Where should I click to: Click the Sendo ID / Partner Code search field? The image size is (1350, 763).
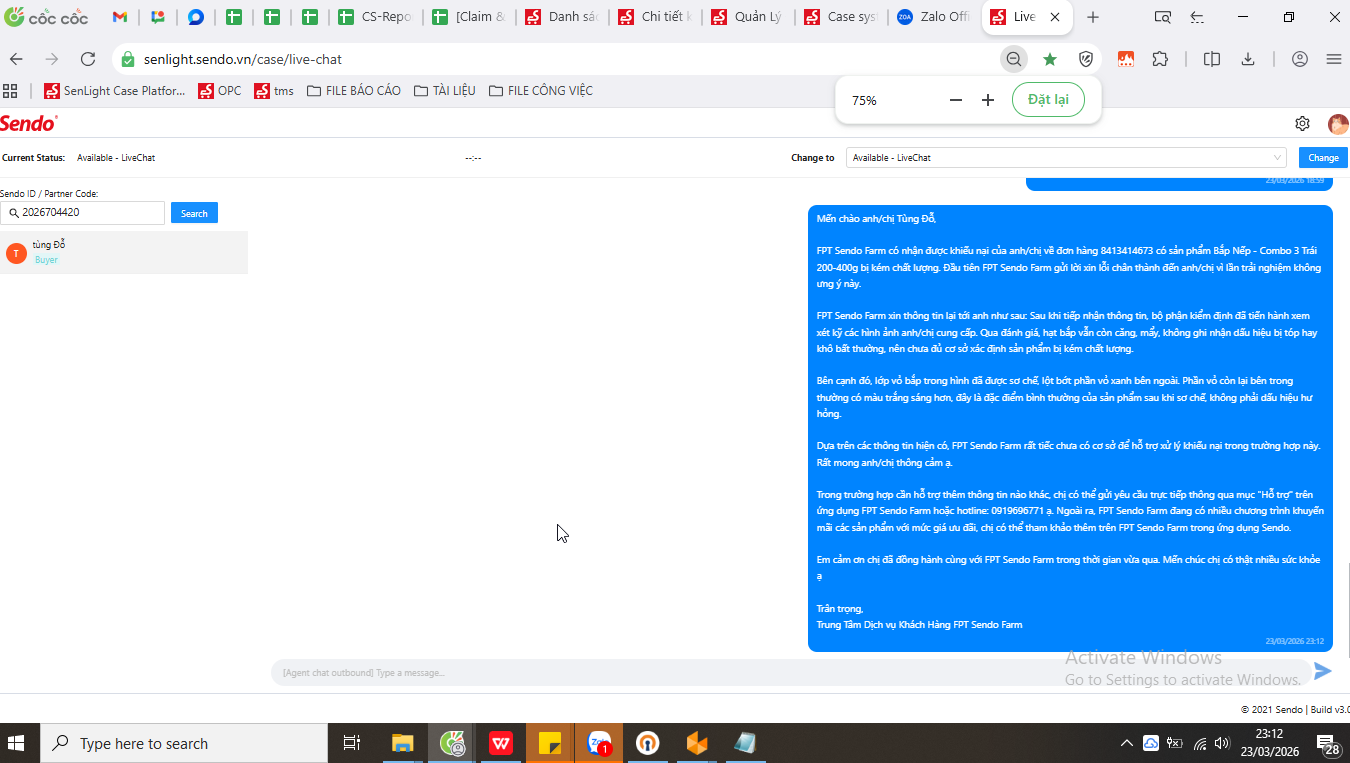(x=83, y=213)
